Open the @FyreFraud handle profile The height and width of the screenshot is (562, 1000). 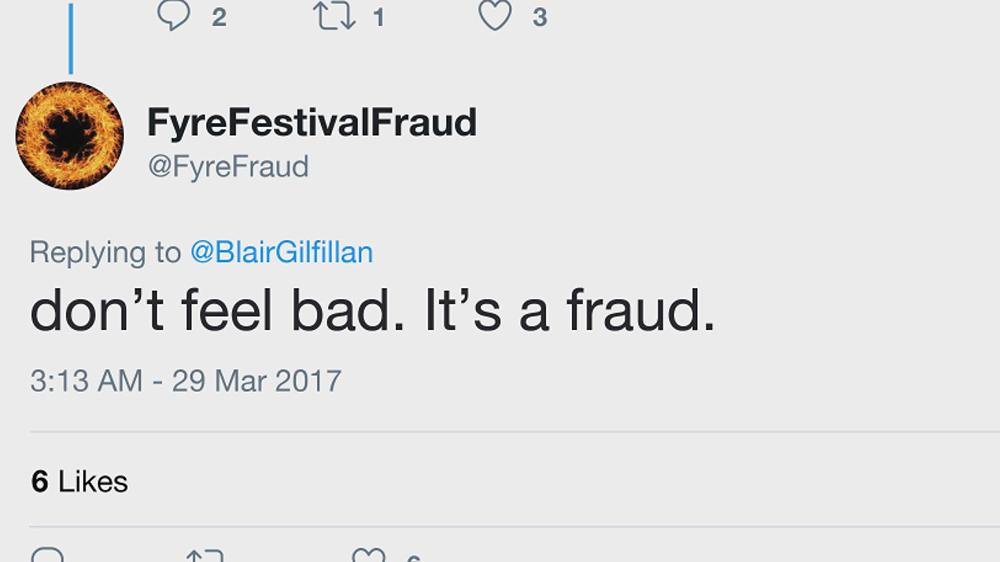pyautogui.click(x=228, y=166)
